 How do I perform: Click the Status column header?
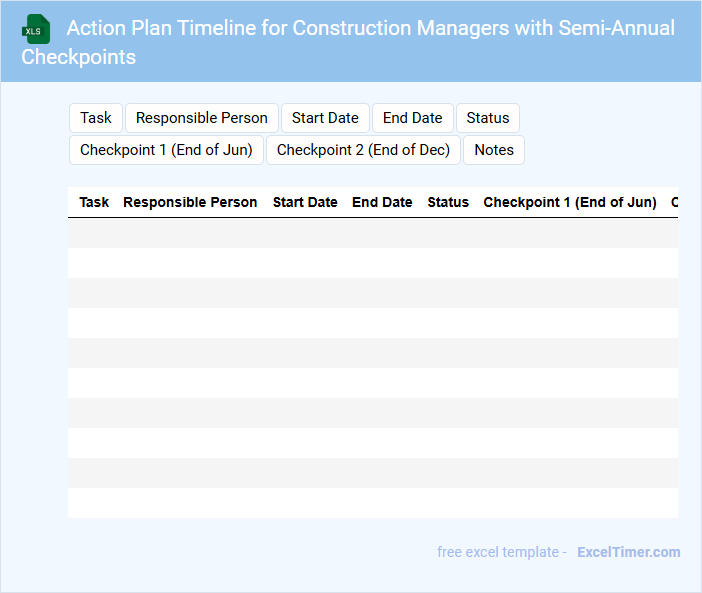coord(448,202)
